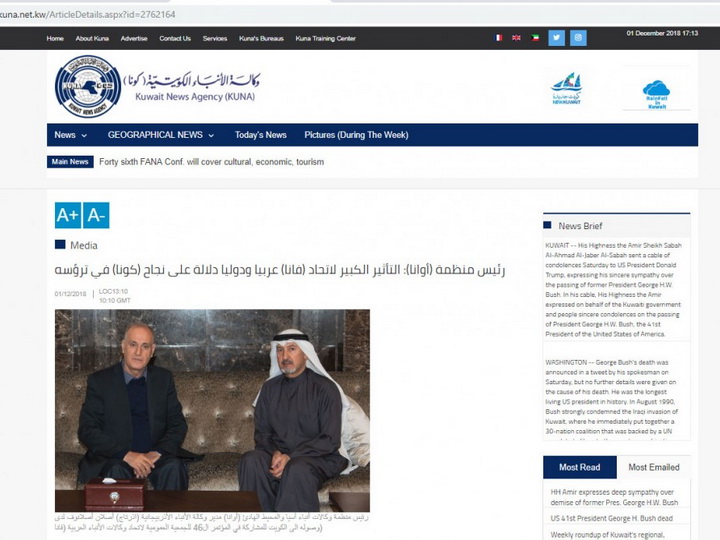Select the Most Read tab
The image size is (720, 540).
pyautogui.click(x=579, y=467)
